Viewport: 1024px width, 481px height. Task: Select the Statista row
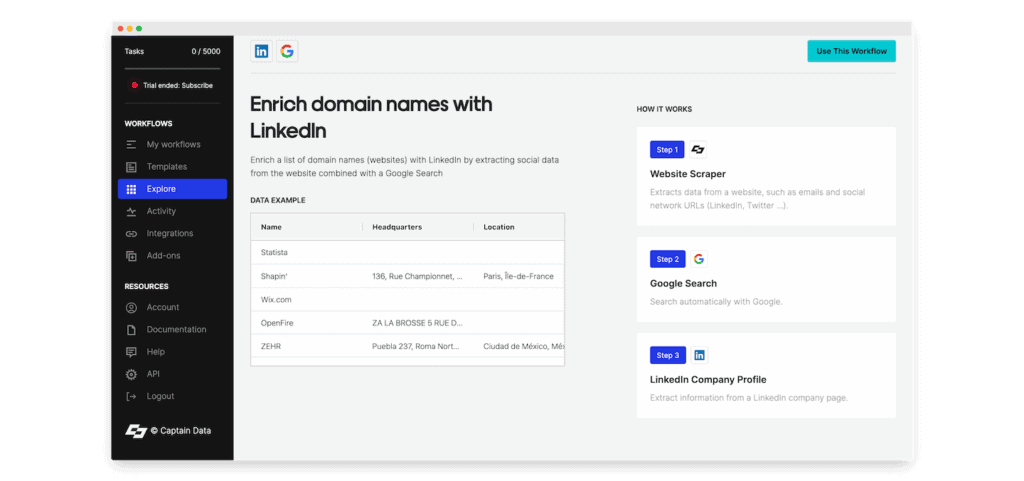408,253
